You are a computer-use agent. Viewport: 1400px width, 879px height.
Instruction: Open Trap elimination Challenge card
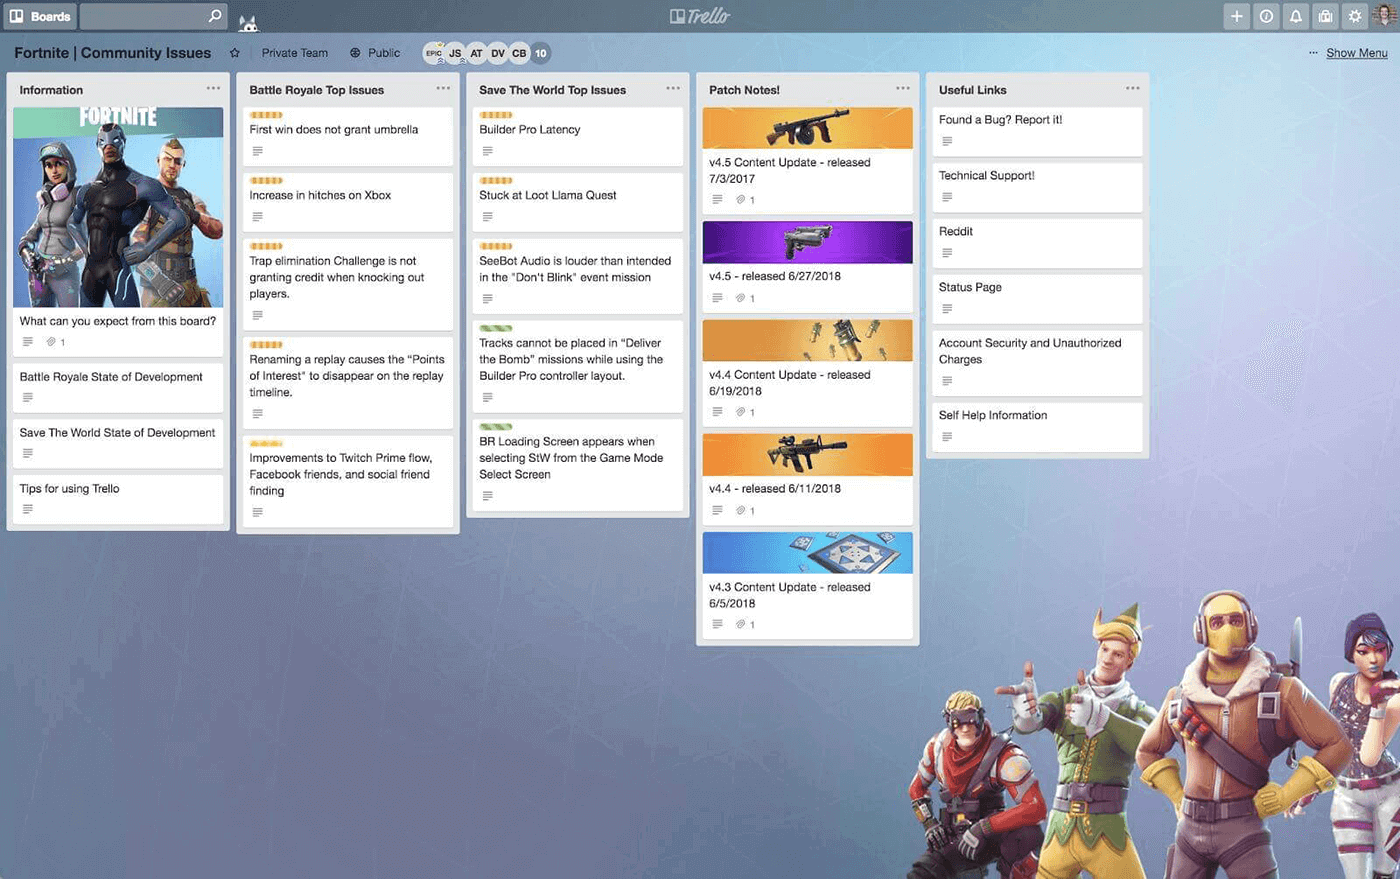click(348, 285)
